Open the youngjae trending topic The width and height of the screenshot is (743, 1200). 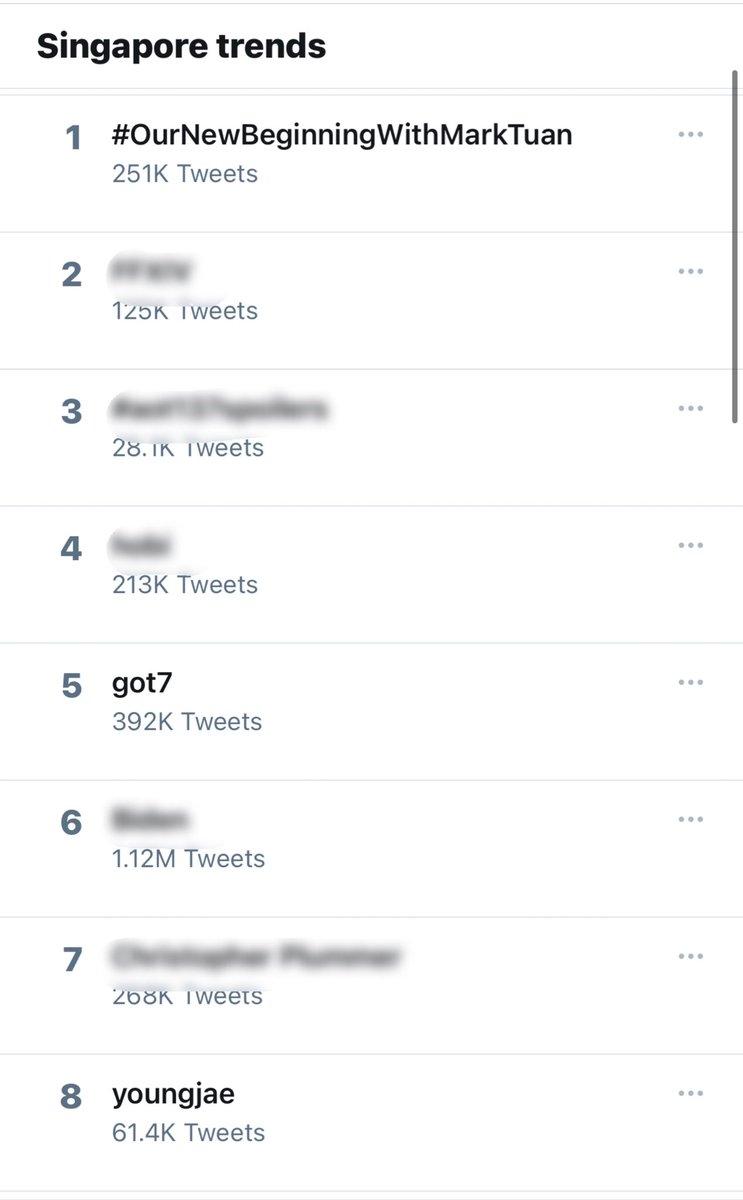click(173, 1094)
